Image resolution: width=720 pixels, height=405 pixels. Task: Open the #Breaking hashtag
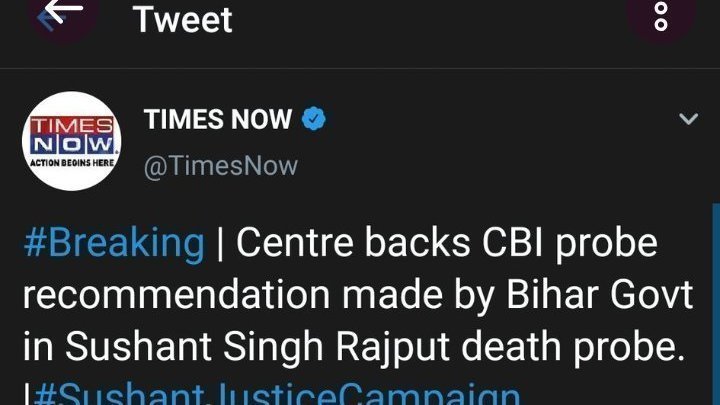coord(113,243)
